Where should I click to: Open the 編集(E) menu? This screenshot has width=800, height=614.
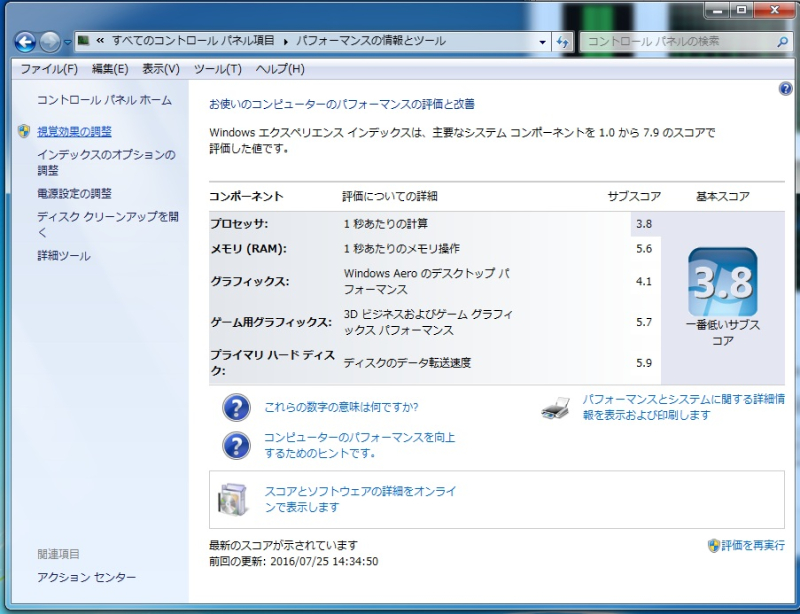pos(110,69)
